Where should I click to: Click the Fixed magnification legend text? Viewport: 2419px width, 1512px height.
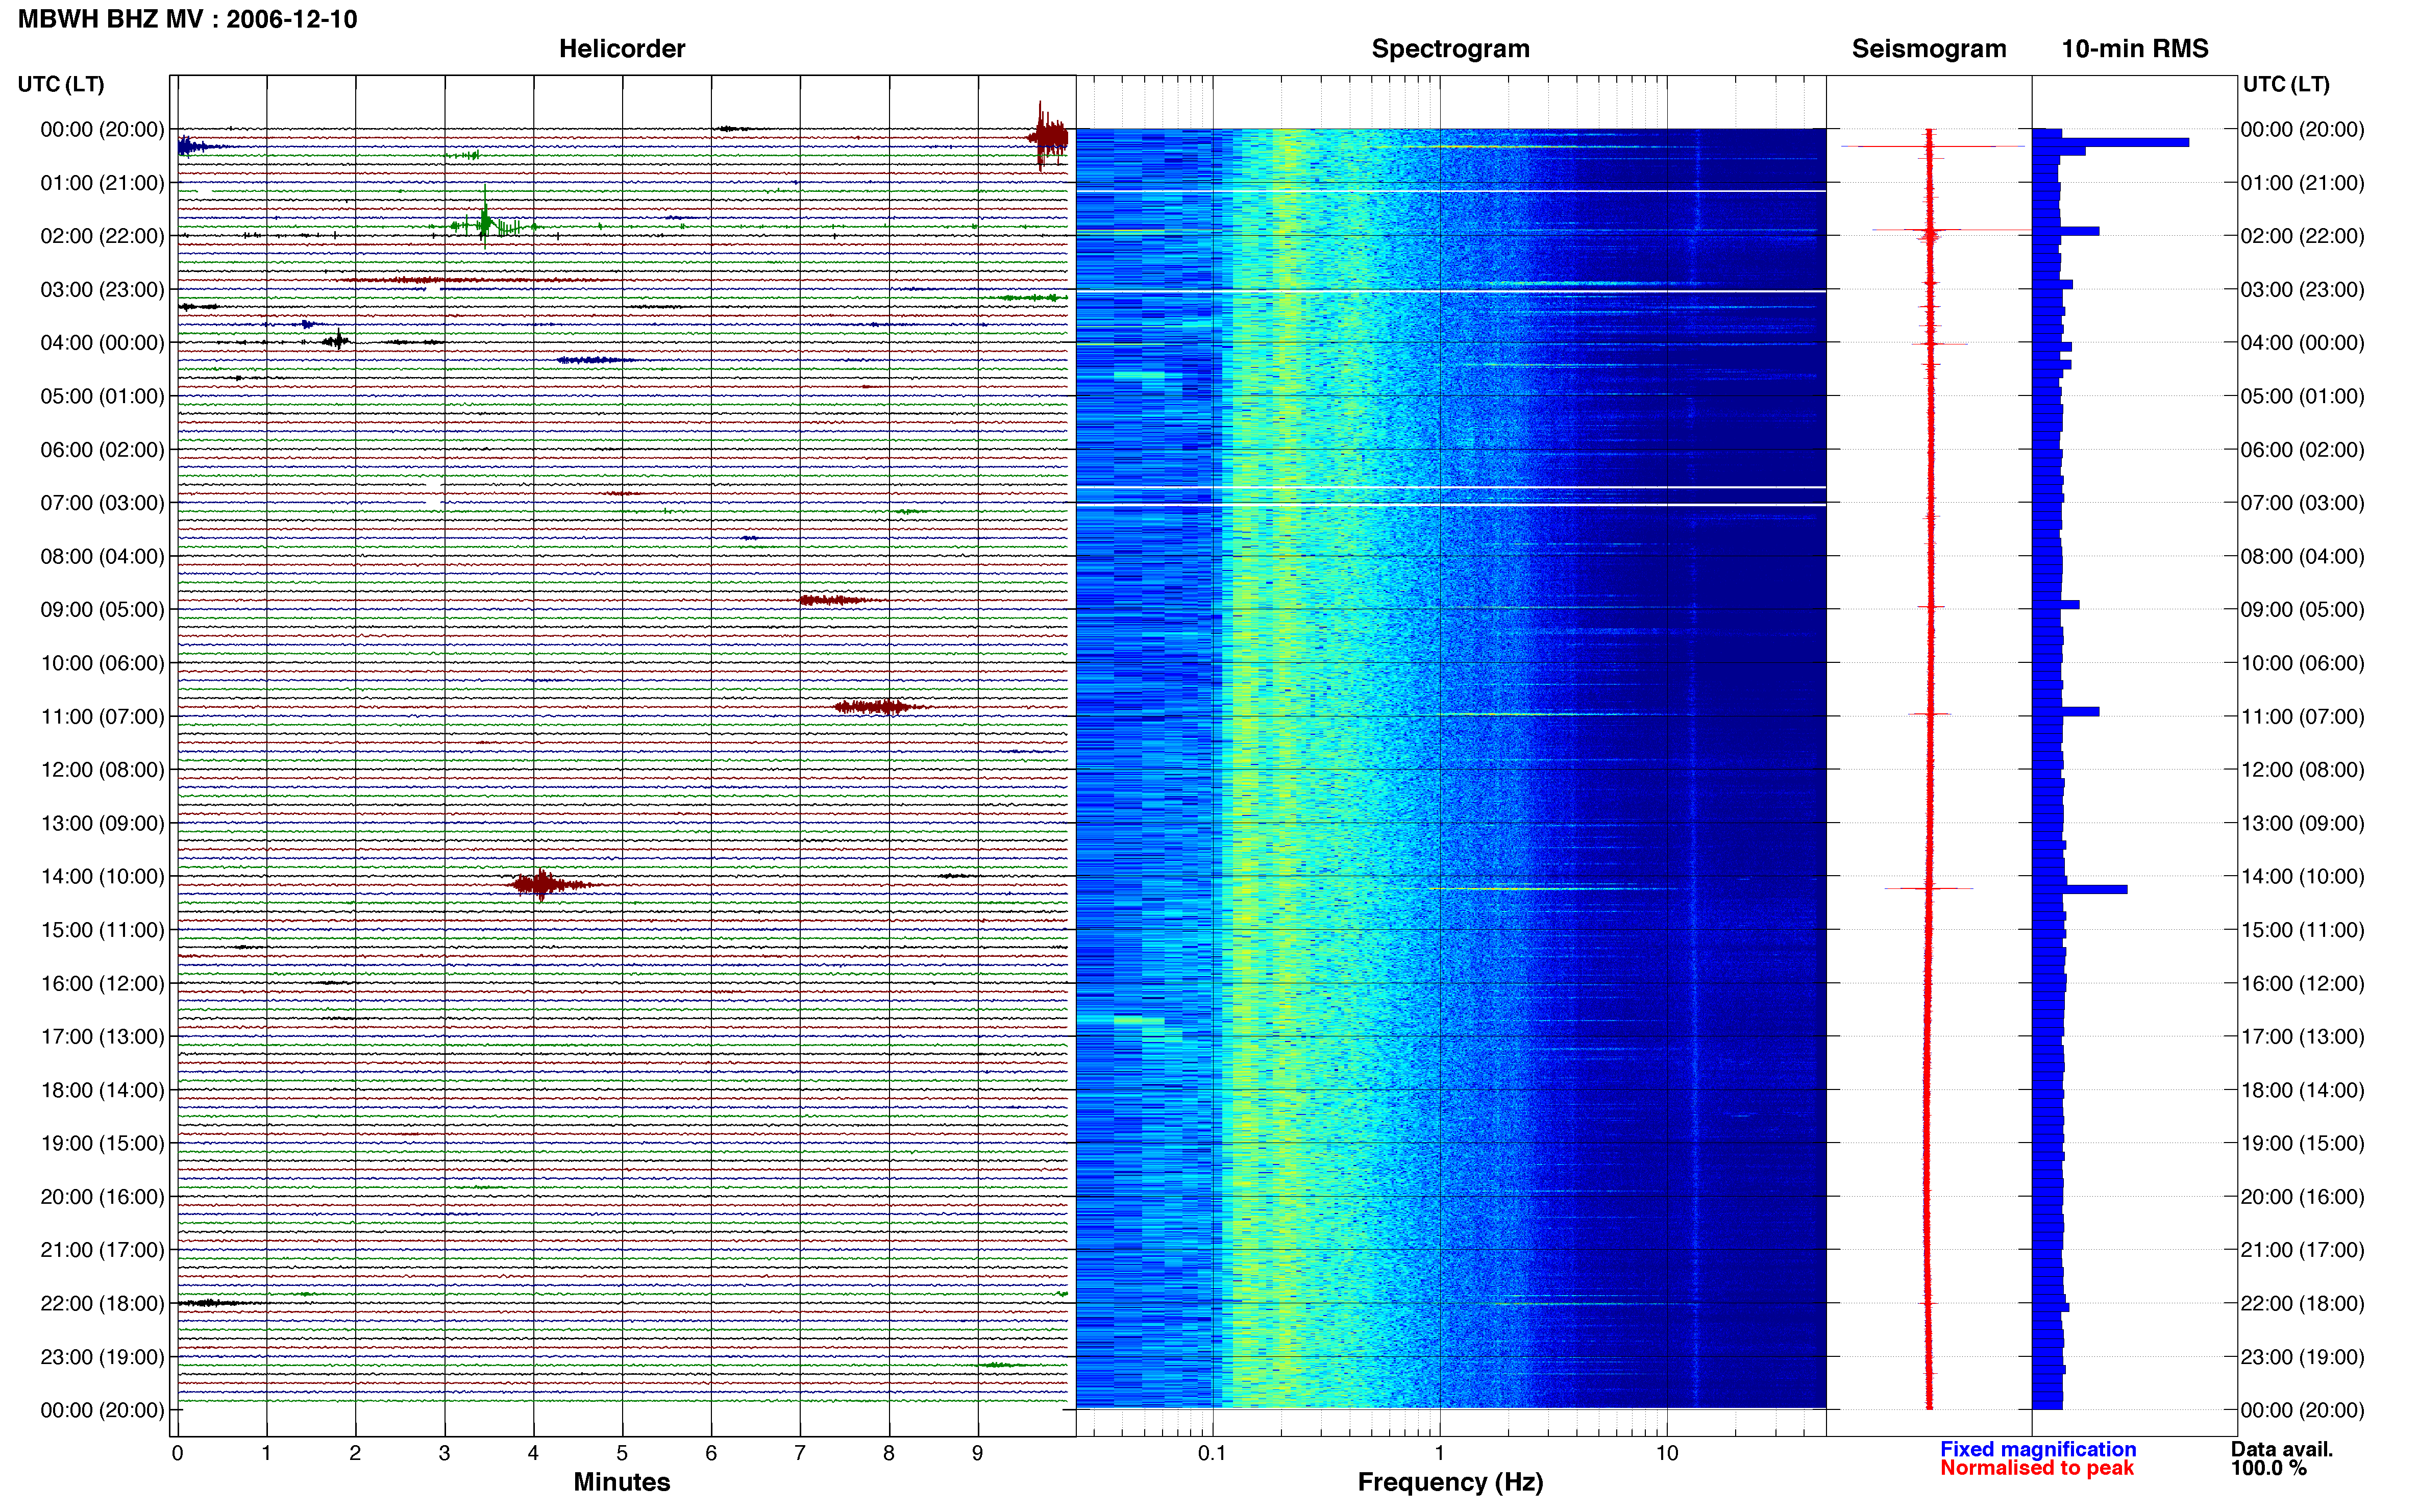point(2038,1449)
